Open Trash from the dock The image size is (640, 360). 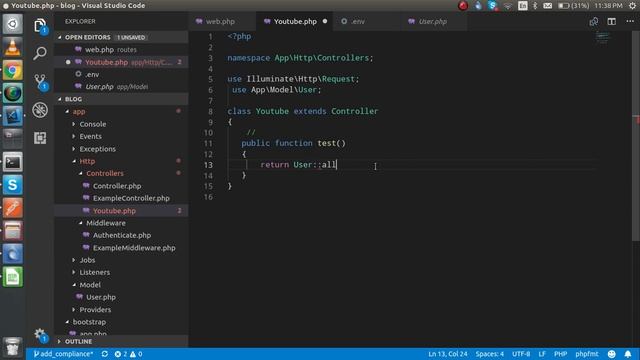coord(13,347)
